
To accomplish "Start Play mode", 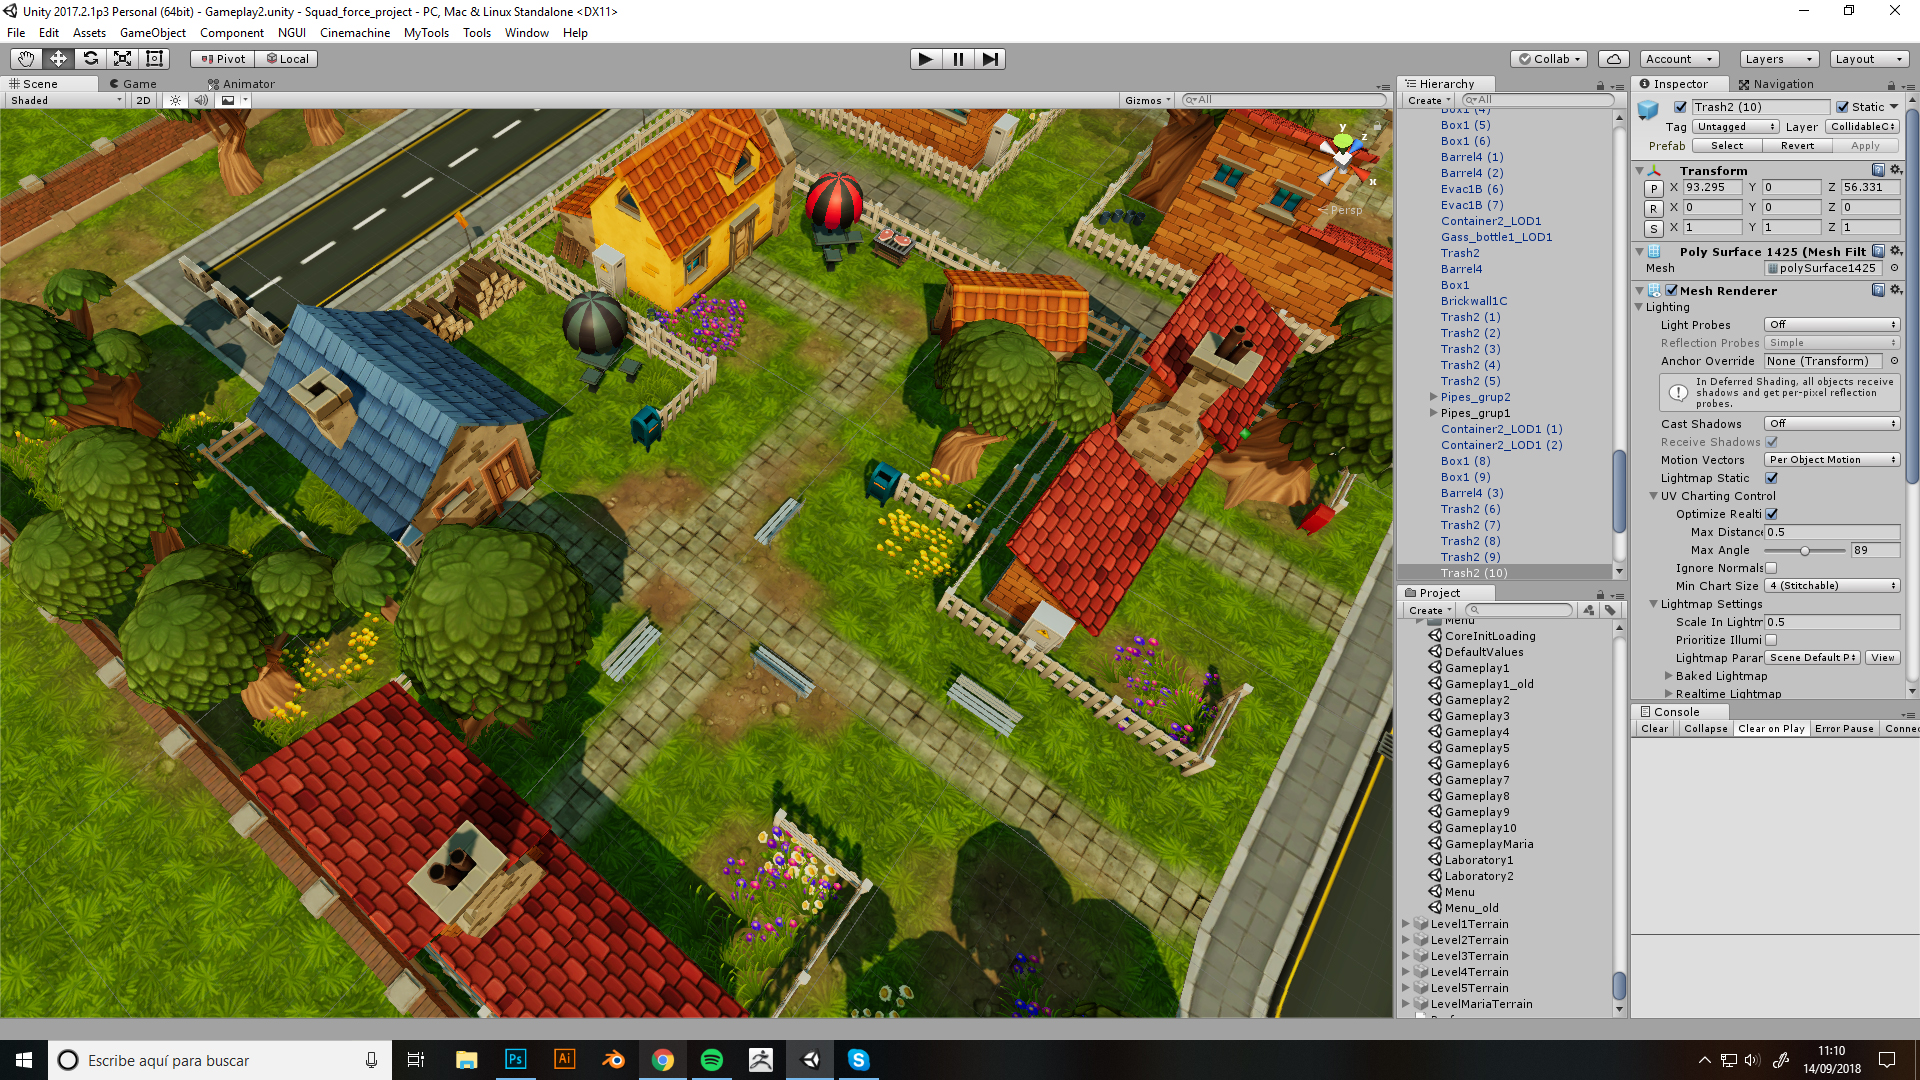I will (926, 59).
